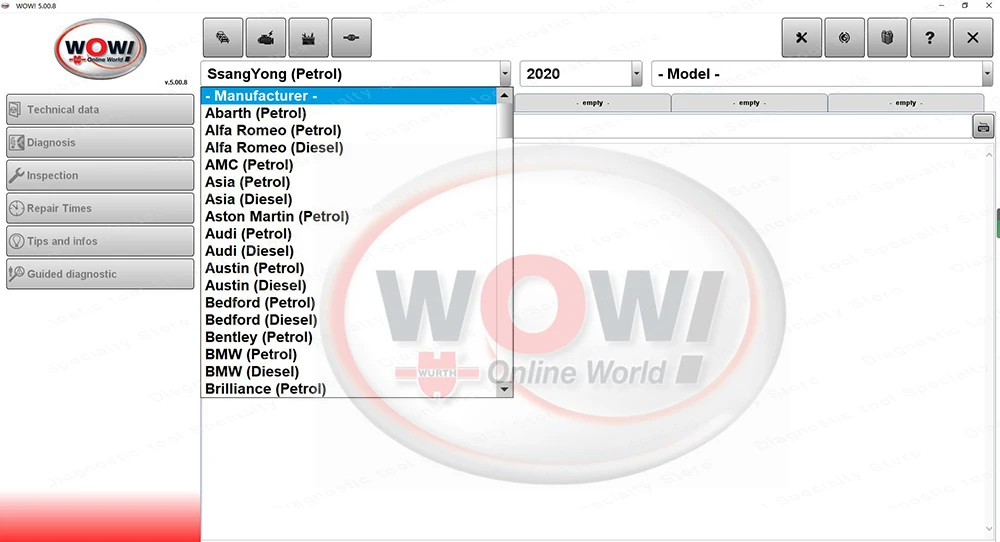Open the Inspection section

[x=100, y=175]
